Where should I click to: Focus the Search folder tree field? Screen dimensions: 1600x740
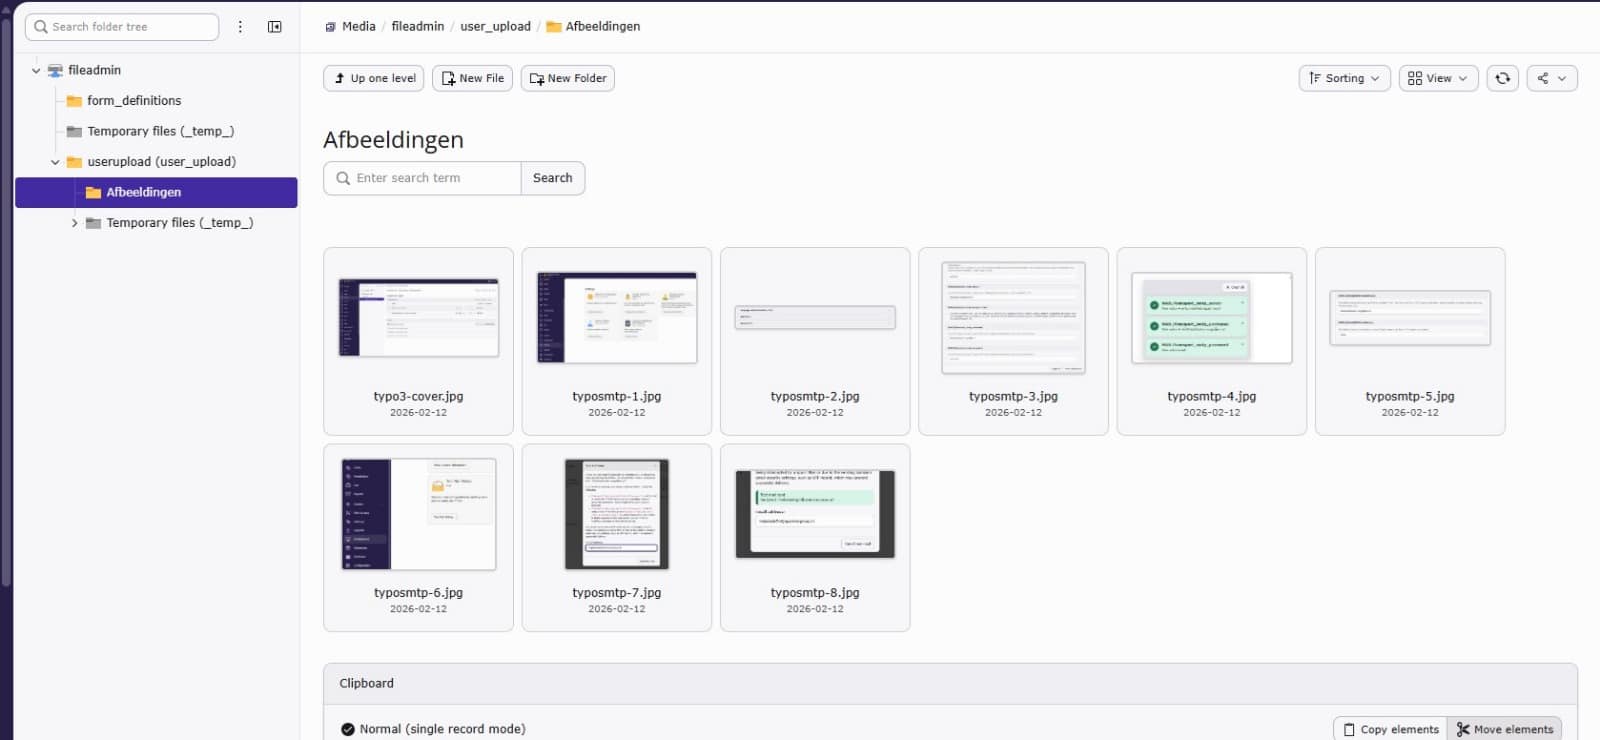click(x=122, y=27)
